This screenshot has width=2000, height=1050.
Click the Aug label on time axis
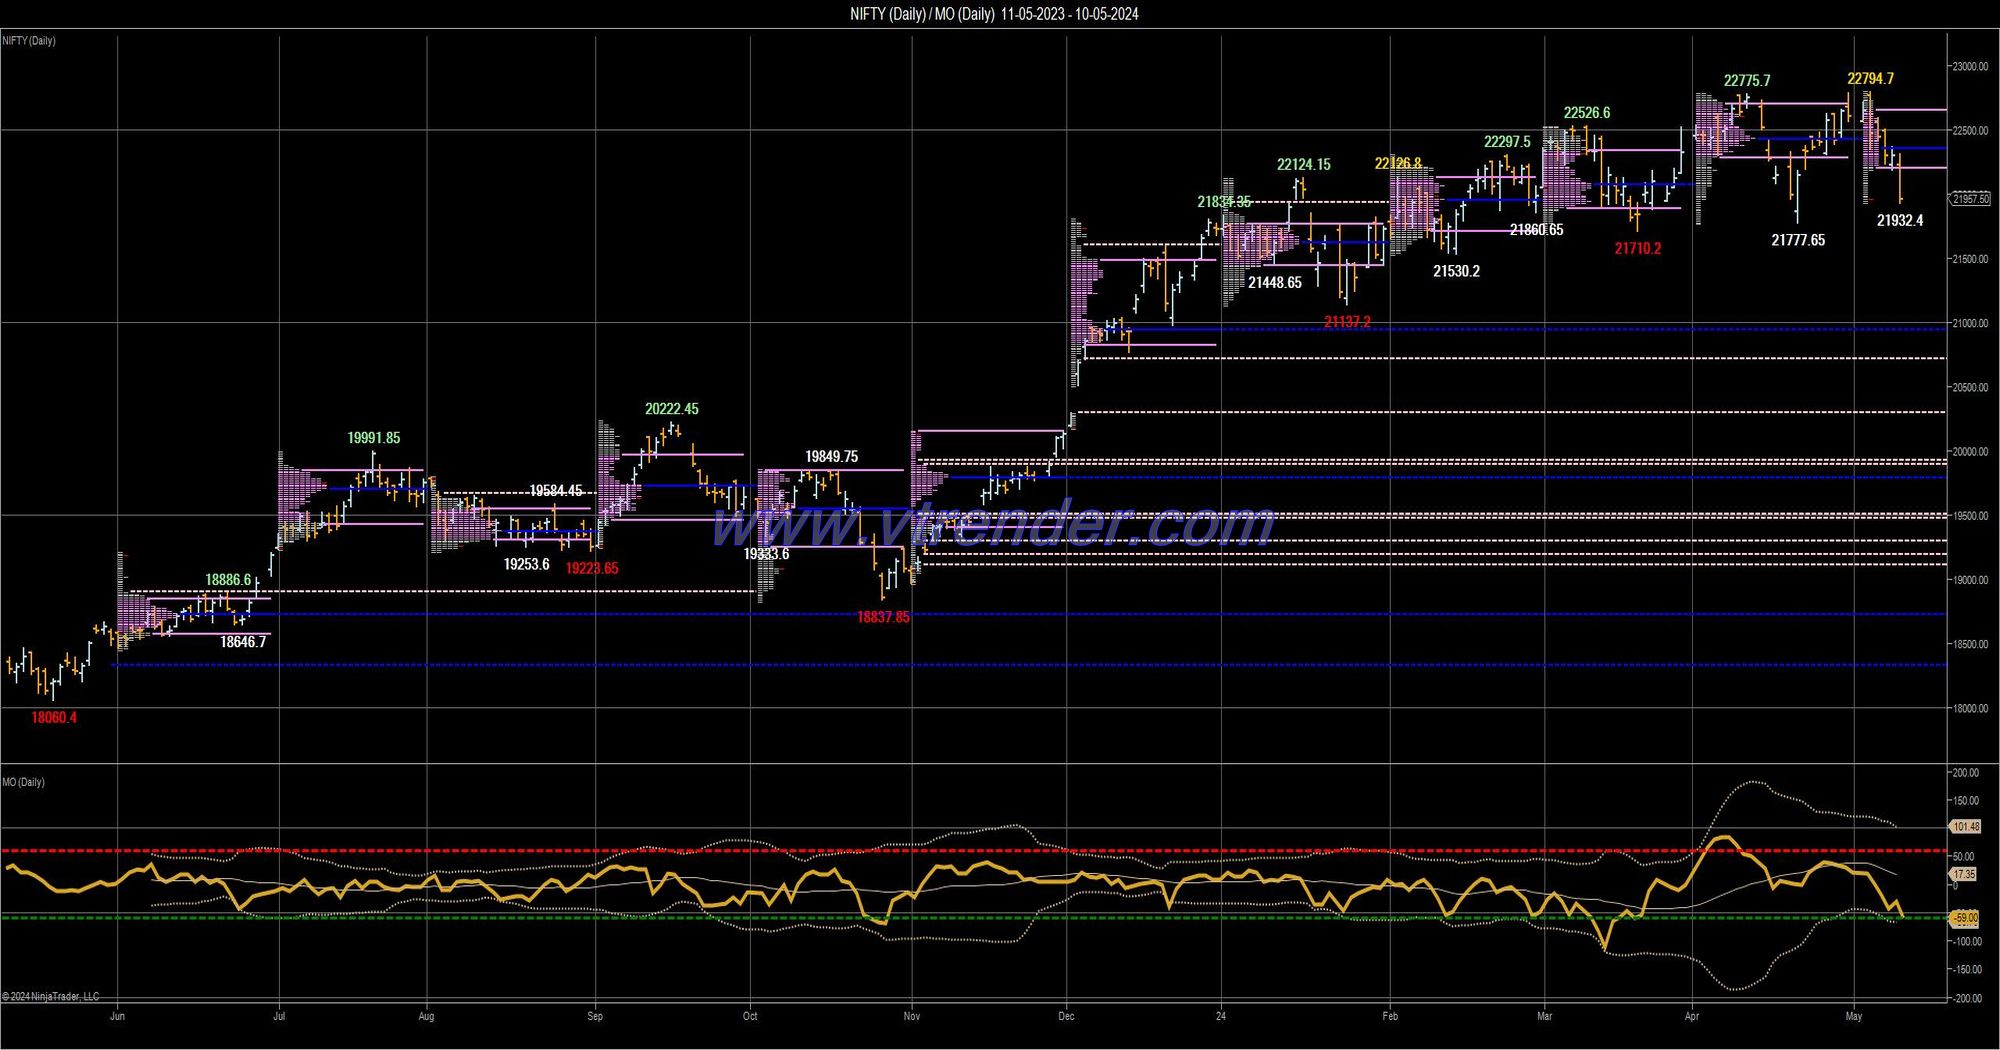click(x=426, y=1016)
